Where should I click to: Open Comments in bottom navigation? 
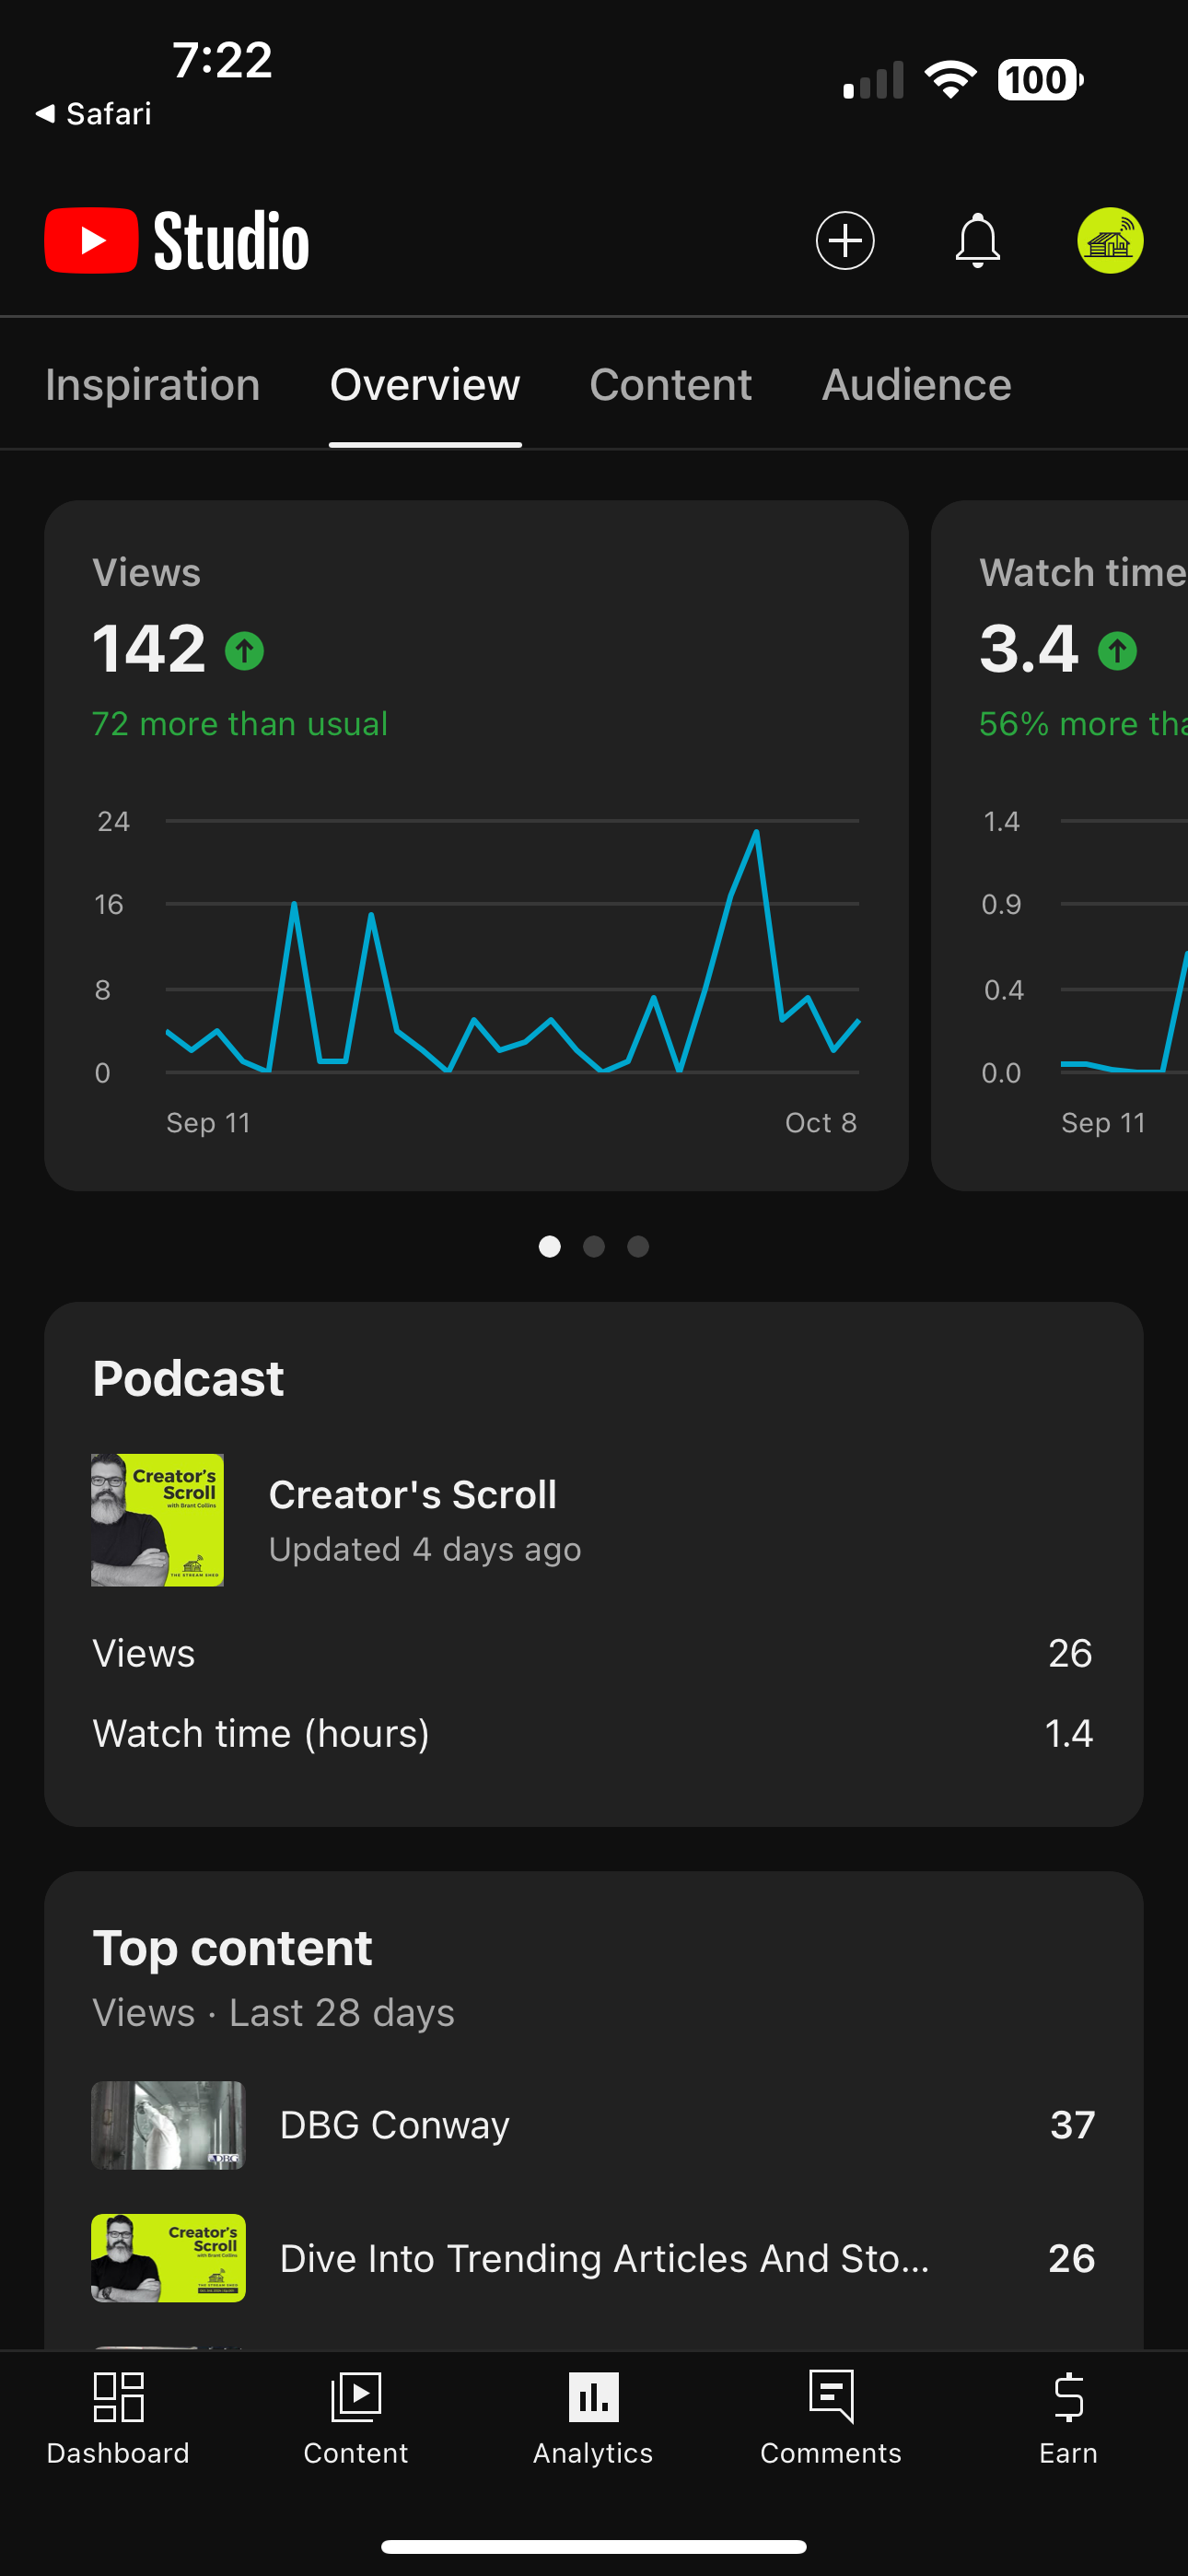831,2418
